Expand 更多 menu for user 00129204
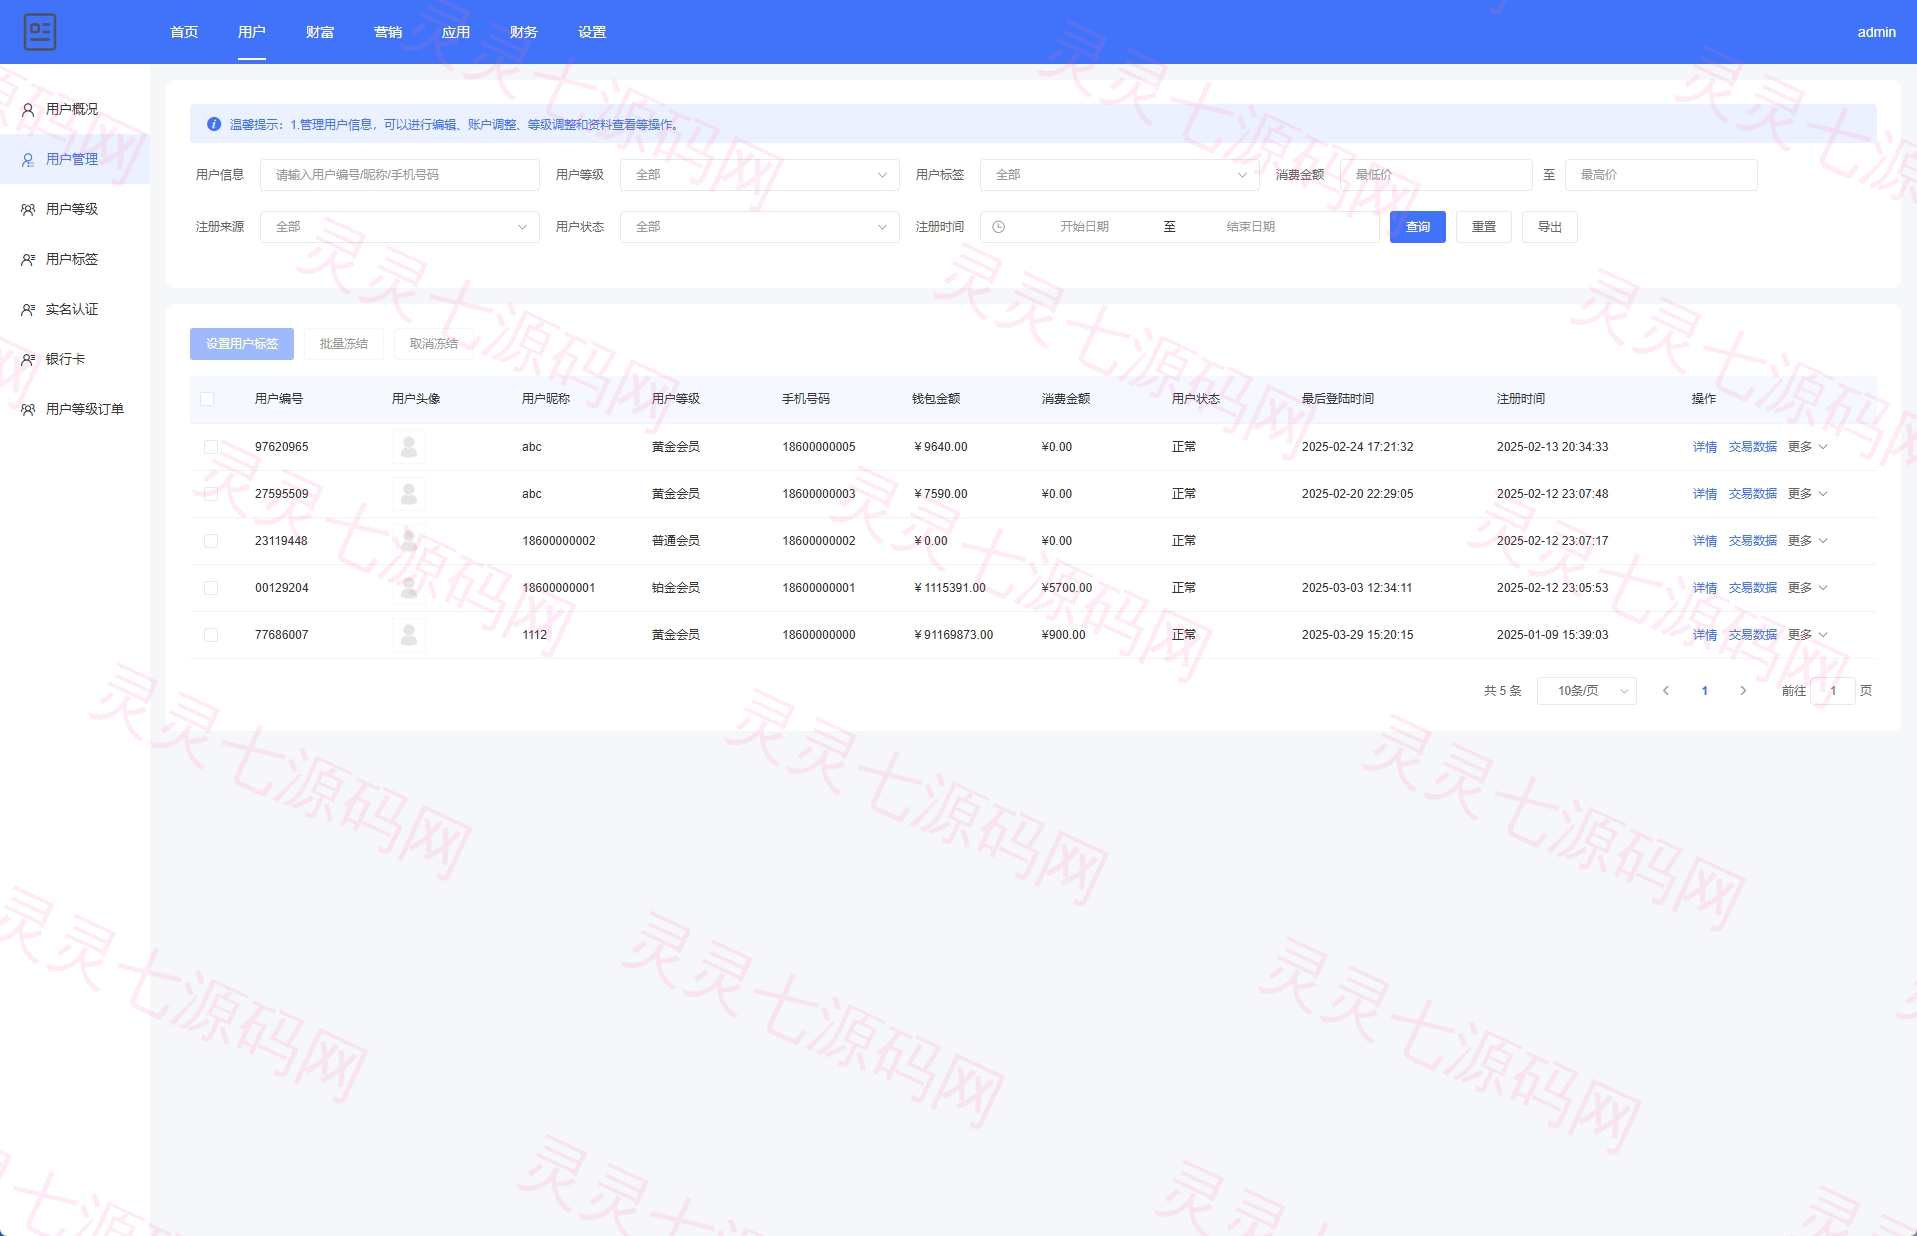The image size is (1917, 1236). pos(1808,588)
